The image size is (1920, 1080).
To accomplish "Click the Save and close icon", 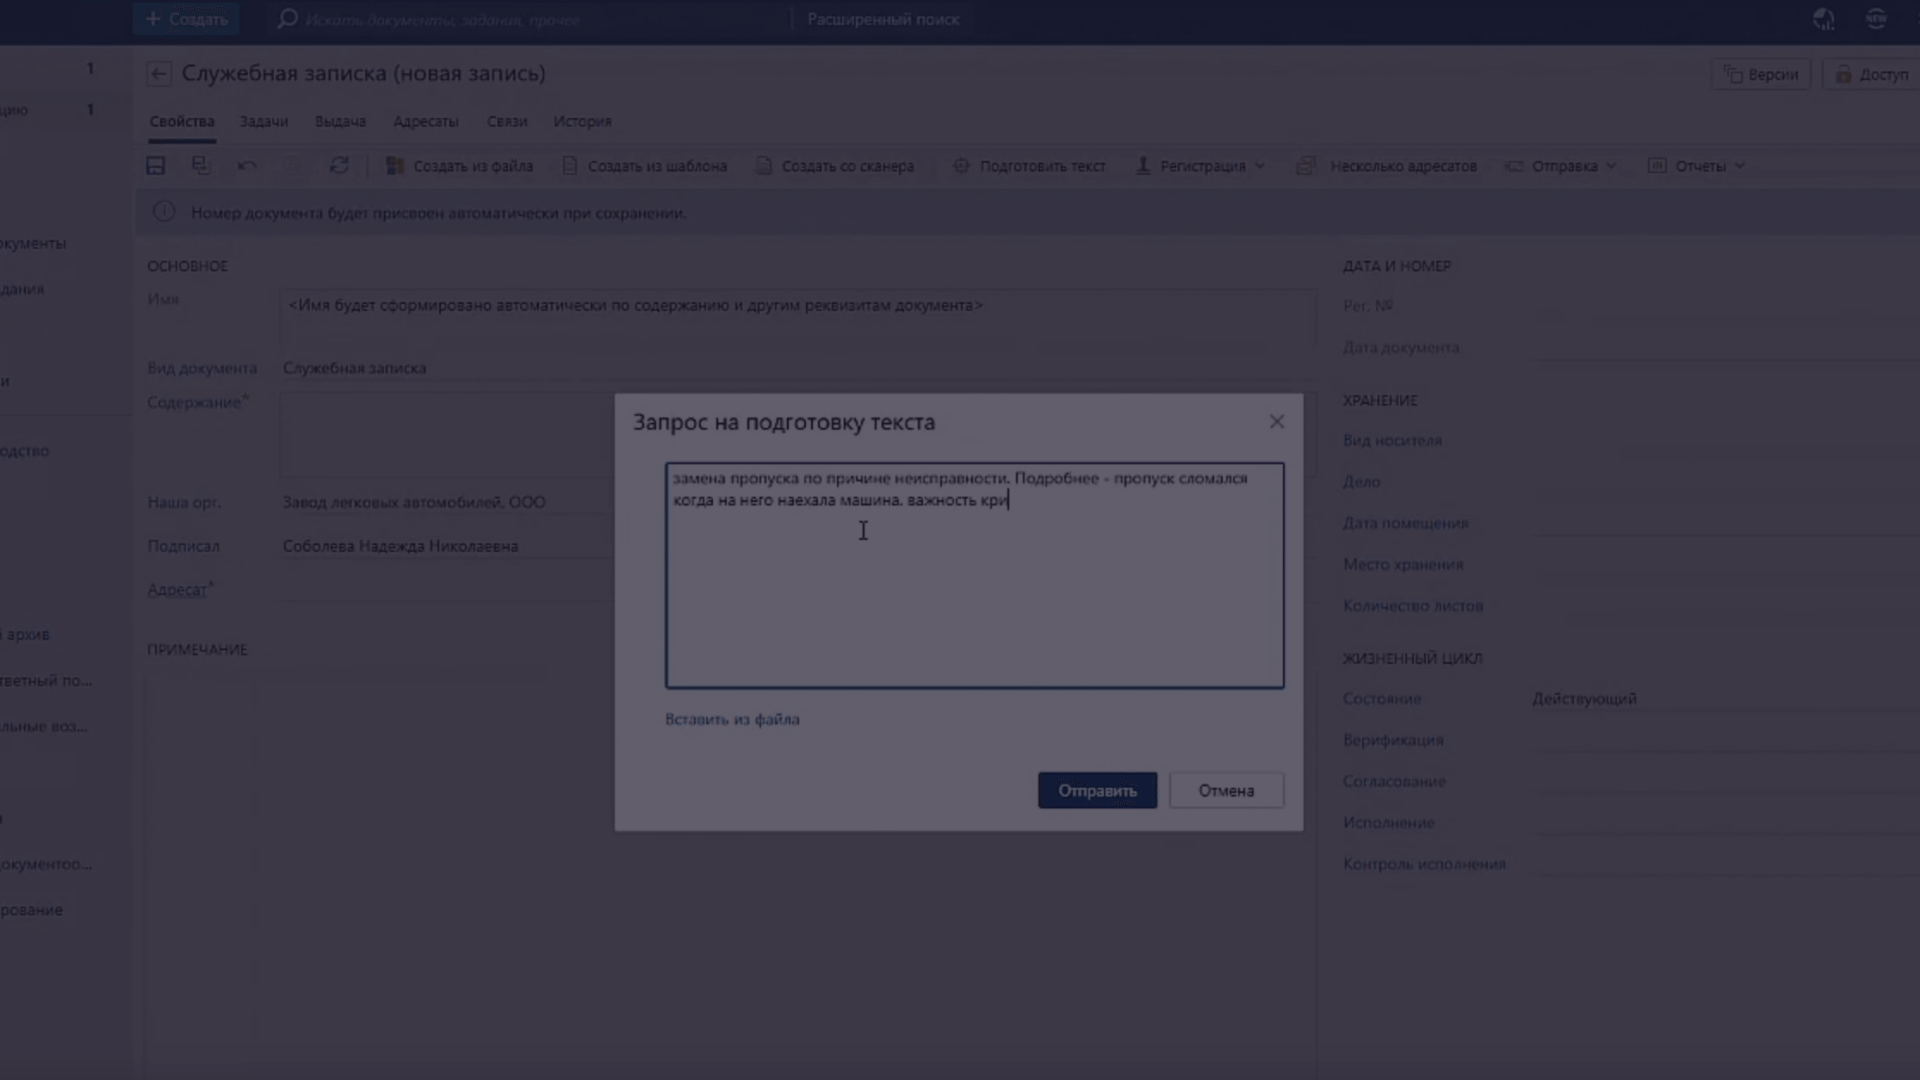I will click(x=201, y=166).
